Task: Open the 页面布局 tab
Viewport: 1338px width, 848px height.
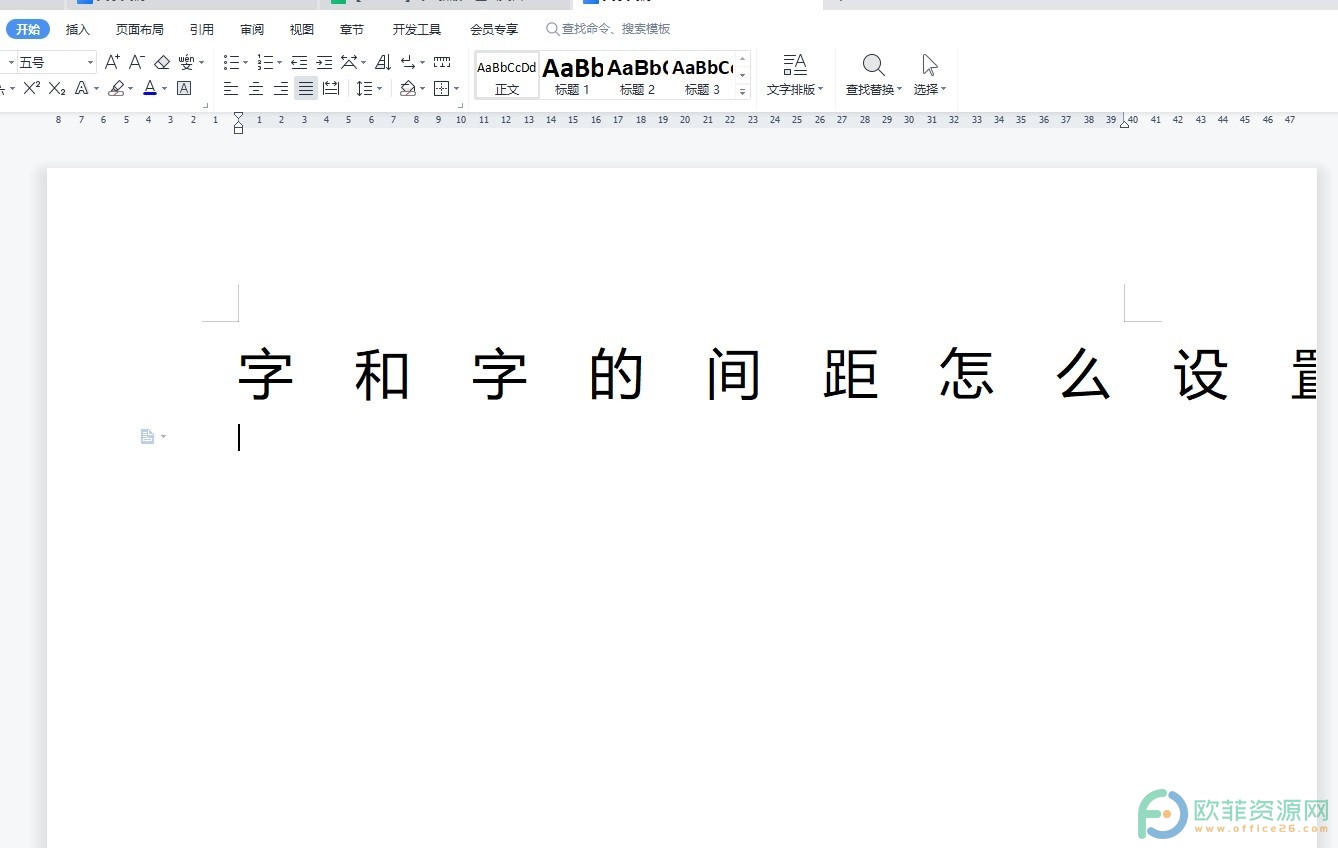Action: [x=140, y=29]
